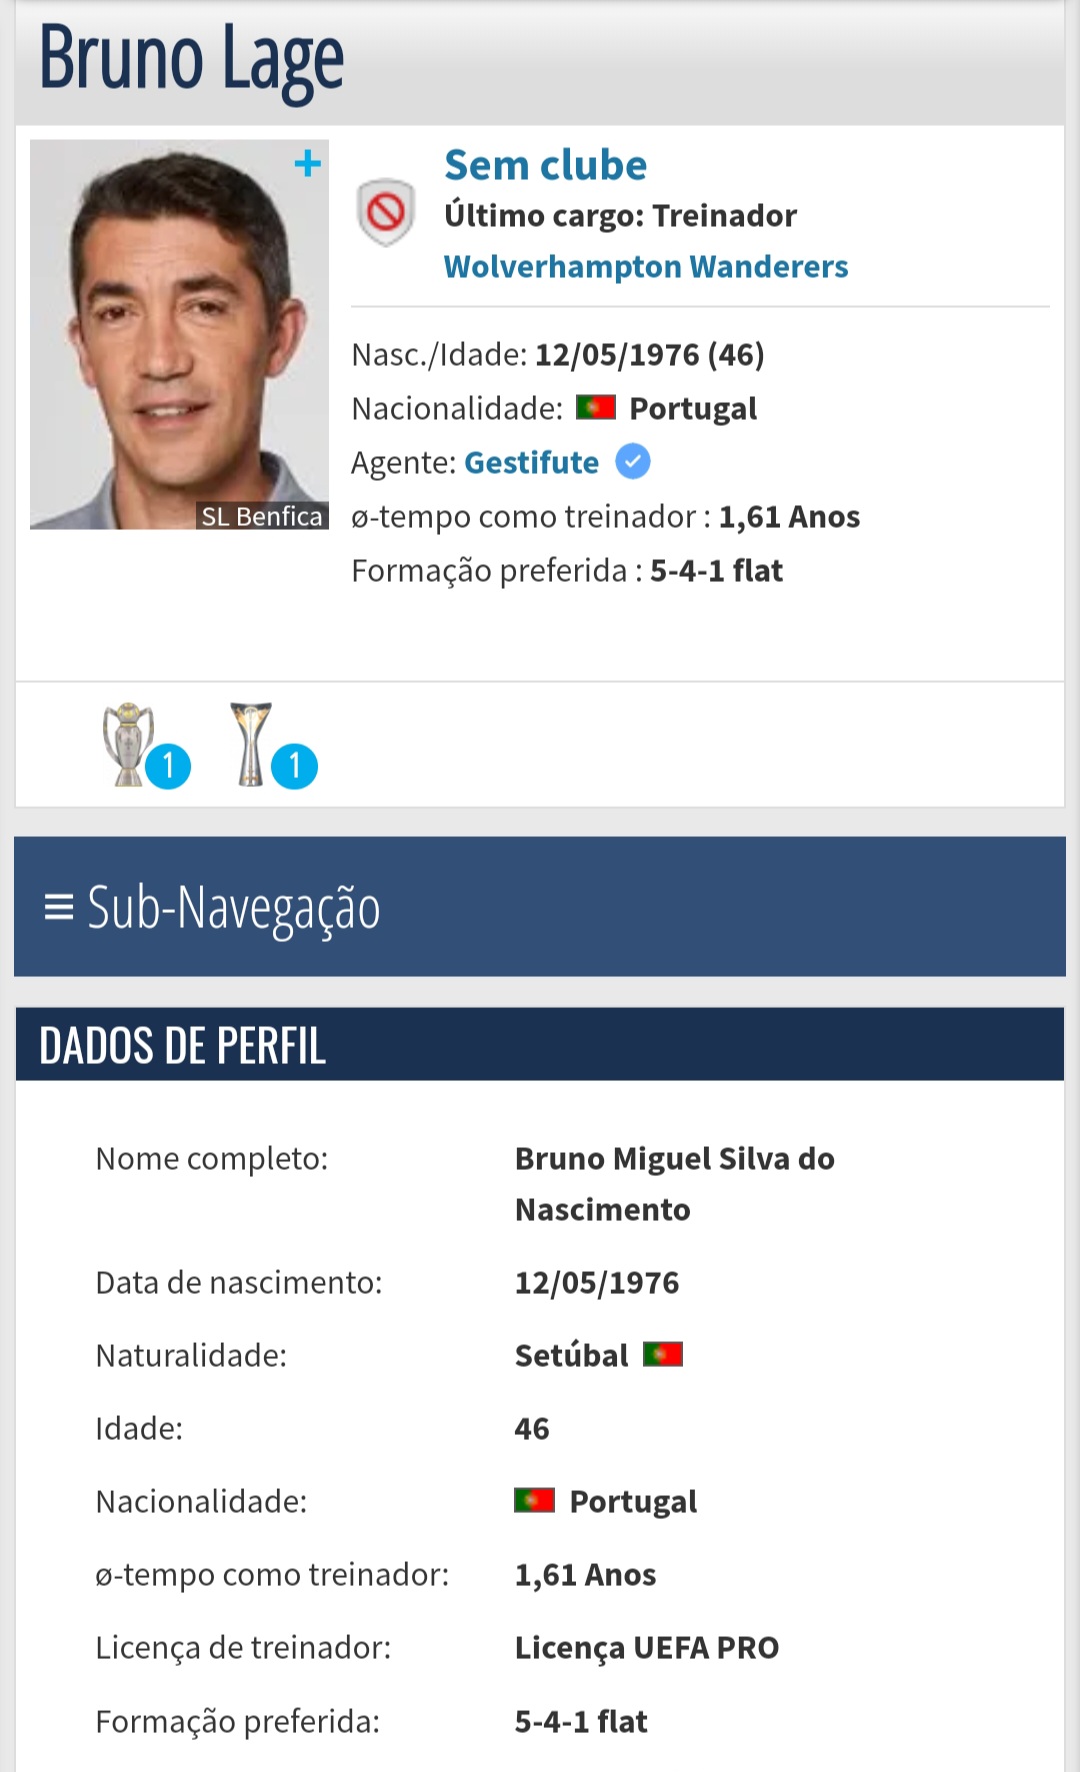Click the Licença UEFA PRO value

pyautogui.click(x=646, y=1648)
